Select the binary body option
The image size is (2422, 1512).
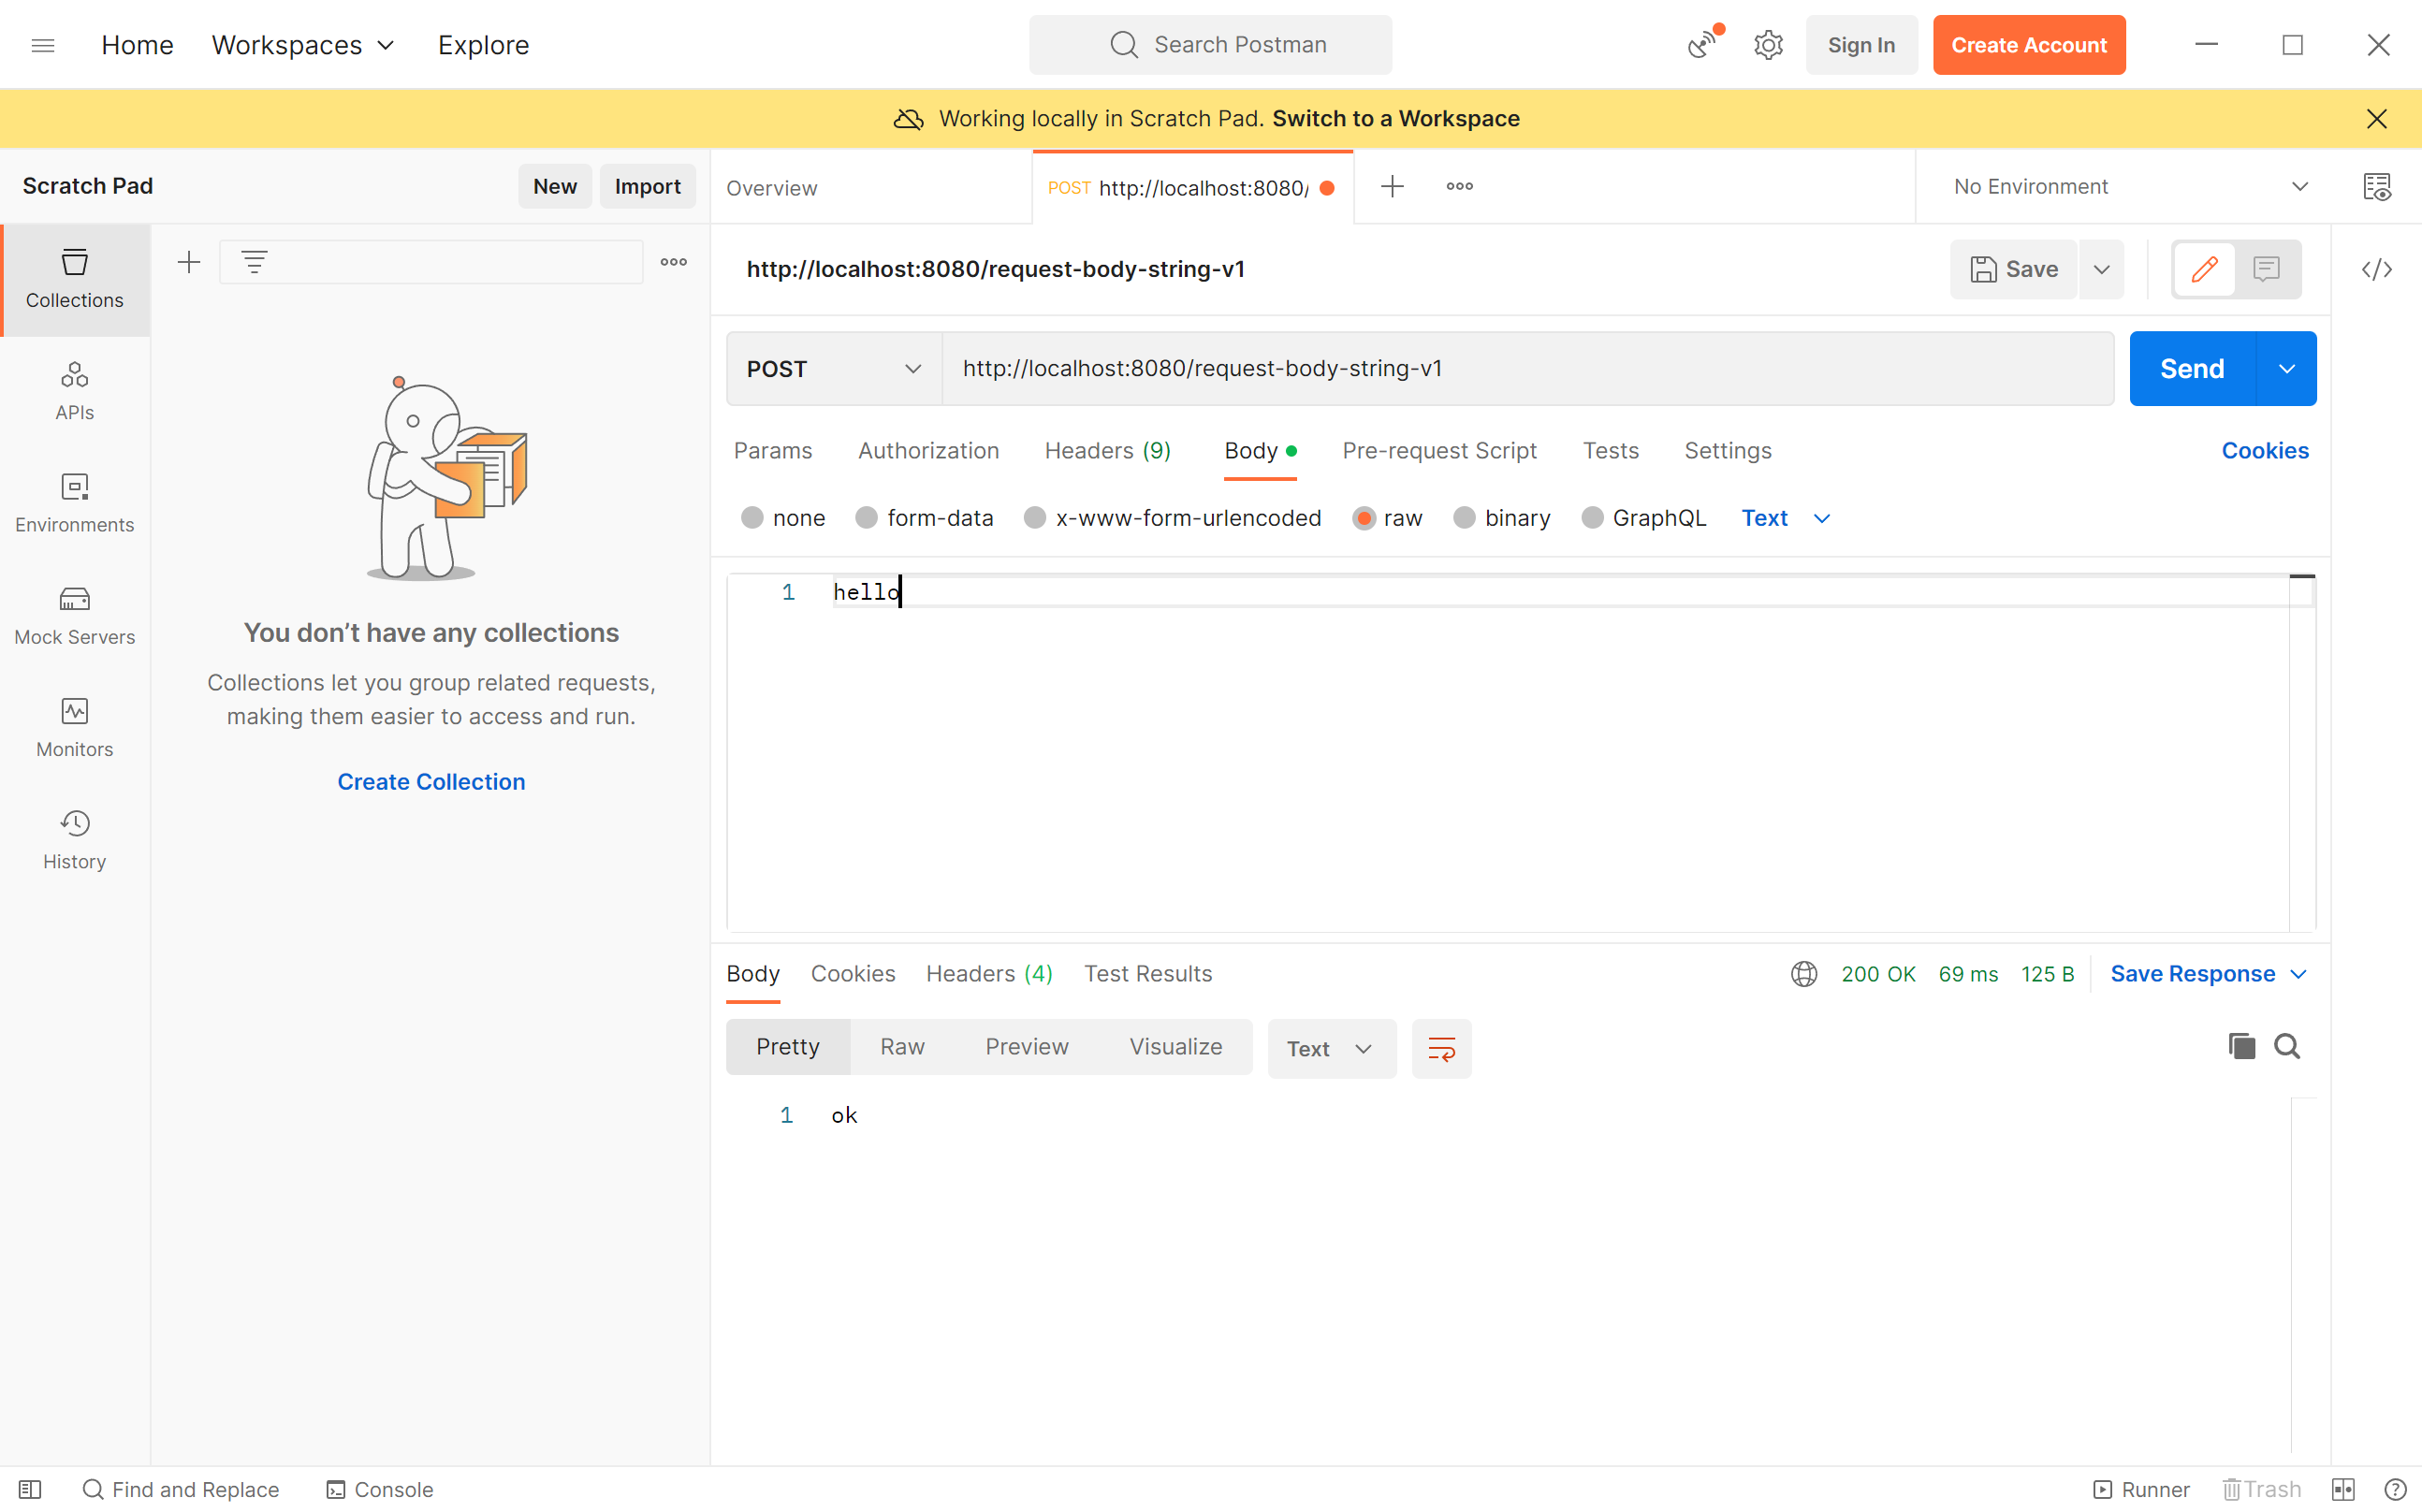coord(1464,518)
